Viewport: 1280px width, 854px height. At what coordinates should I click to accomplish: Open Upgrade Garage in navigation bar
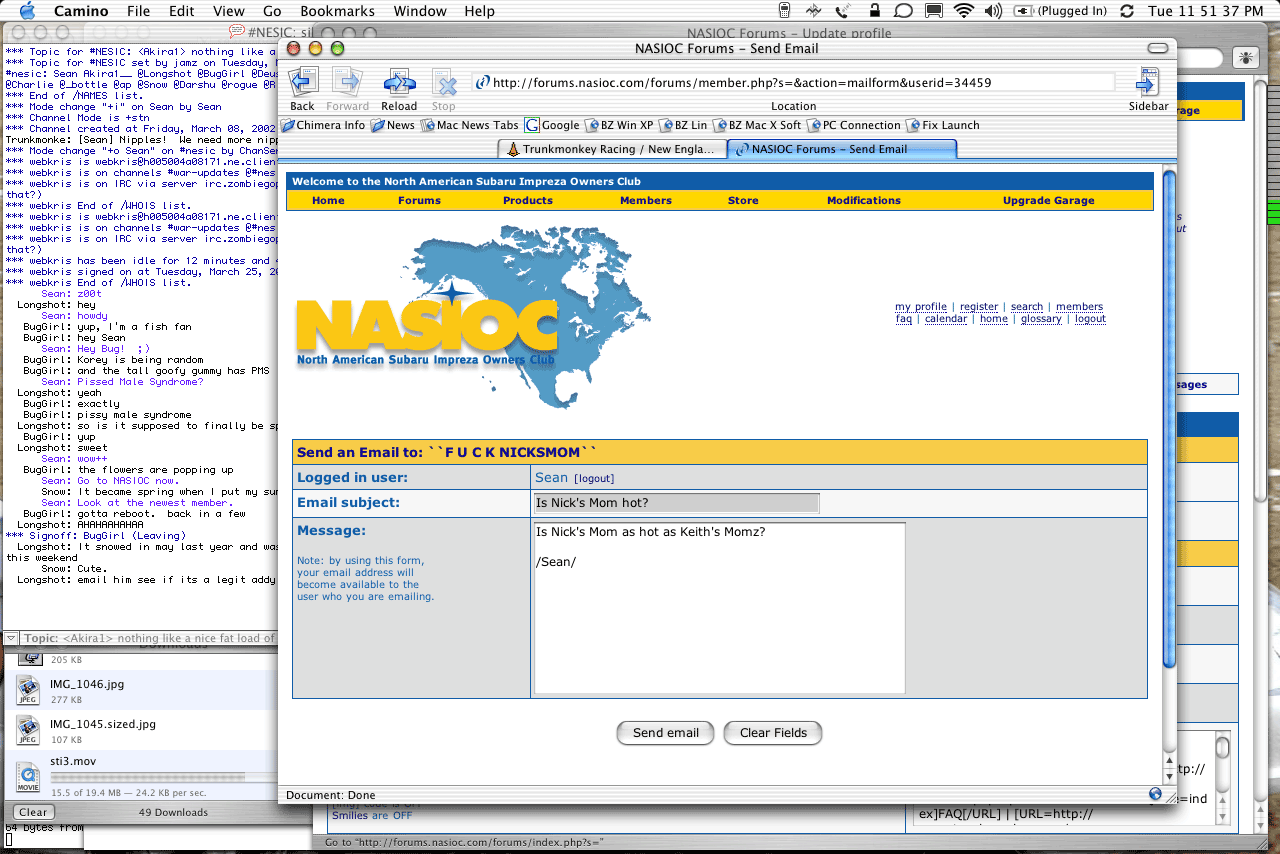[1049, 200]
